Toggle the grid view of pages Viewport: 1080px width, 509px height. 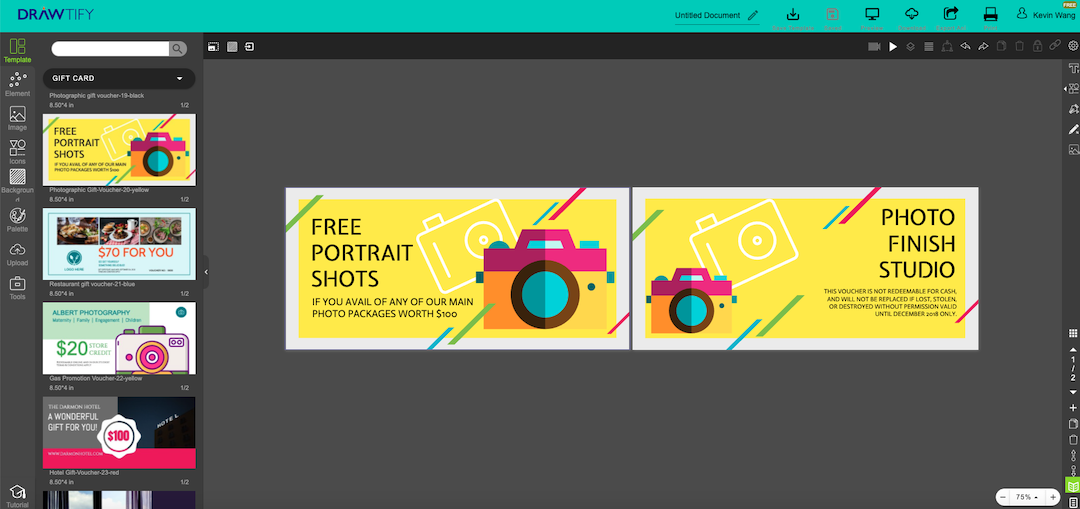(1072, 333)
